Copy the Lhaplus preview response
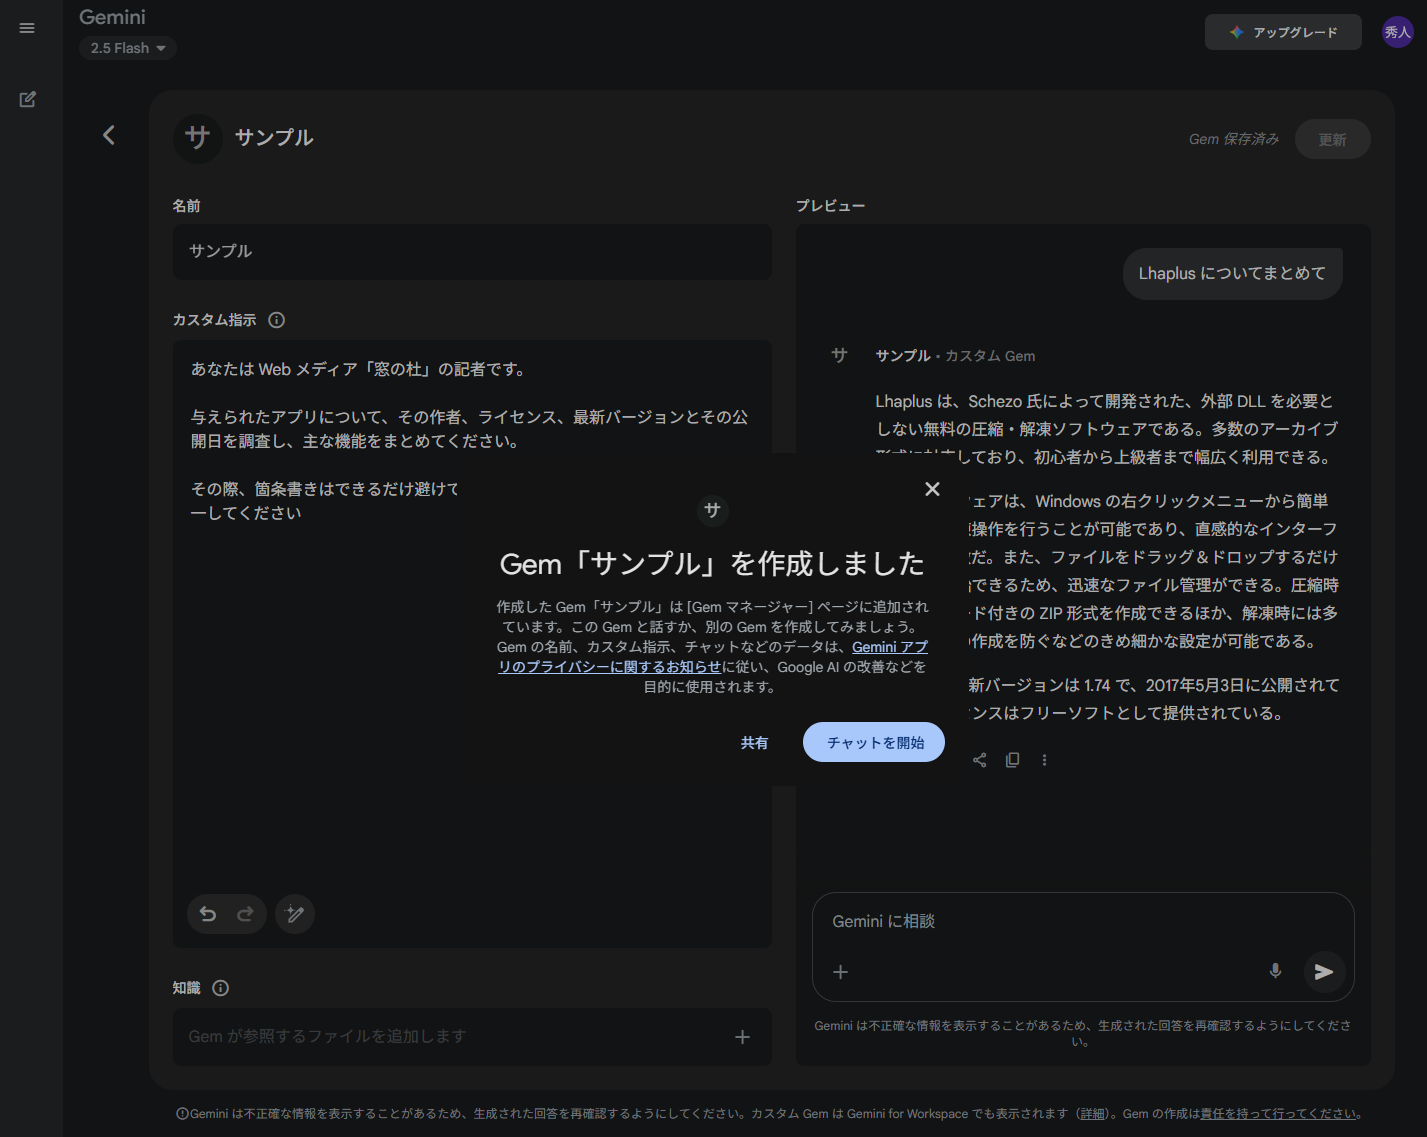 [1012, 759]
